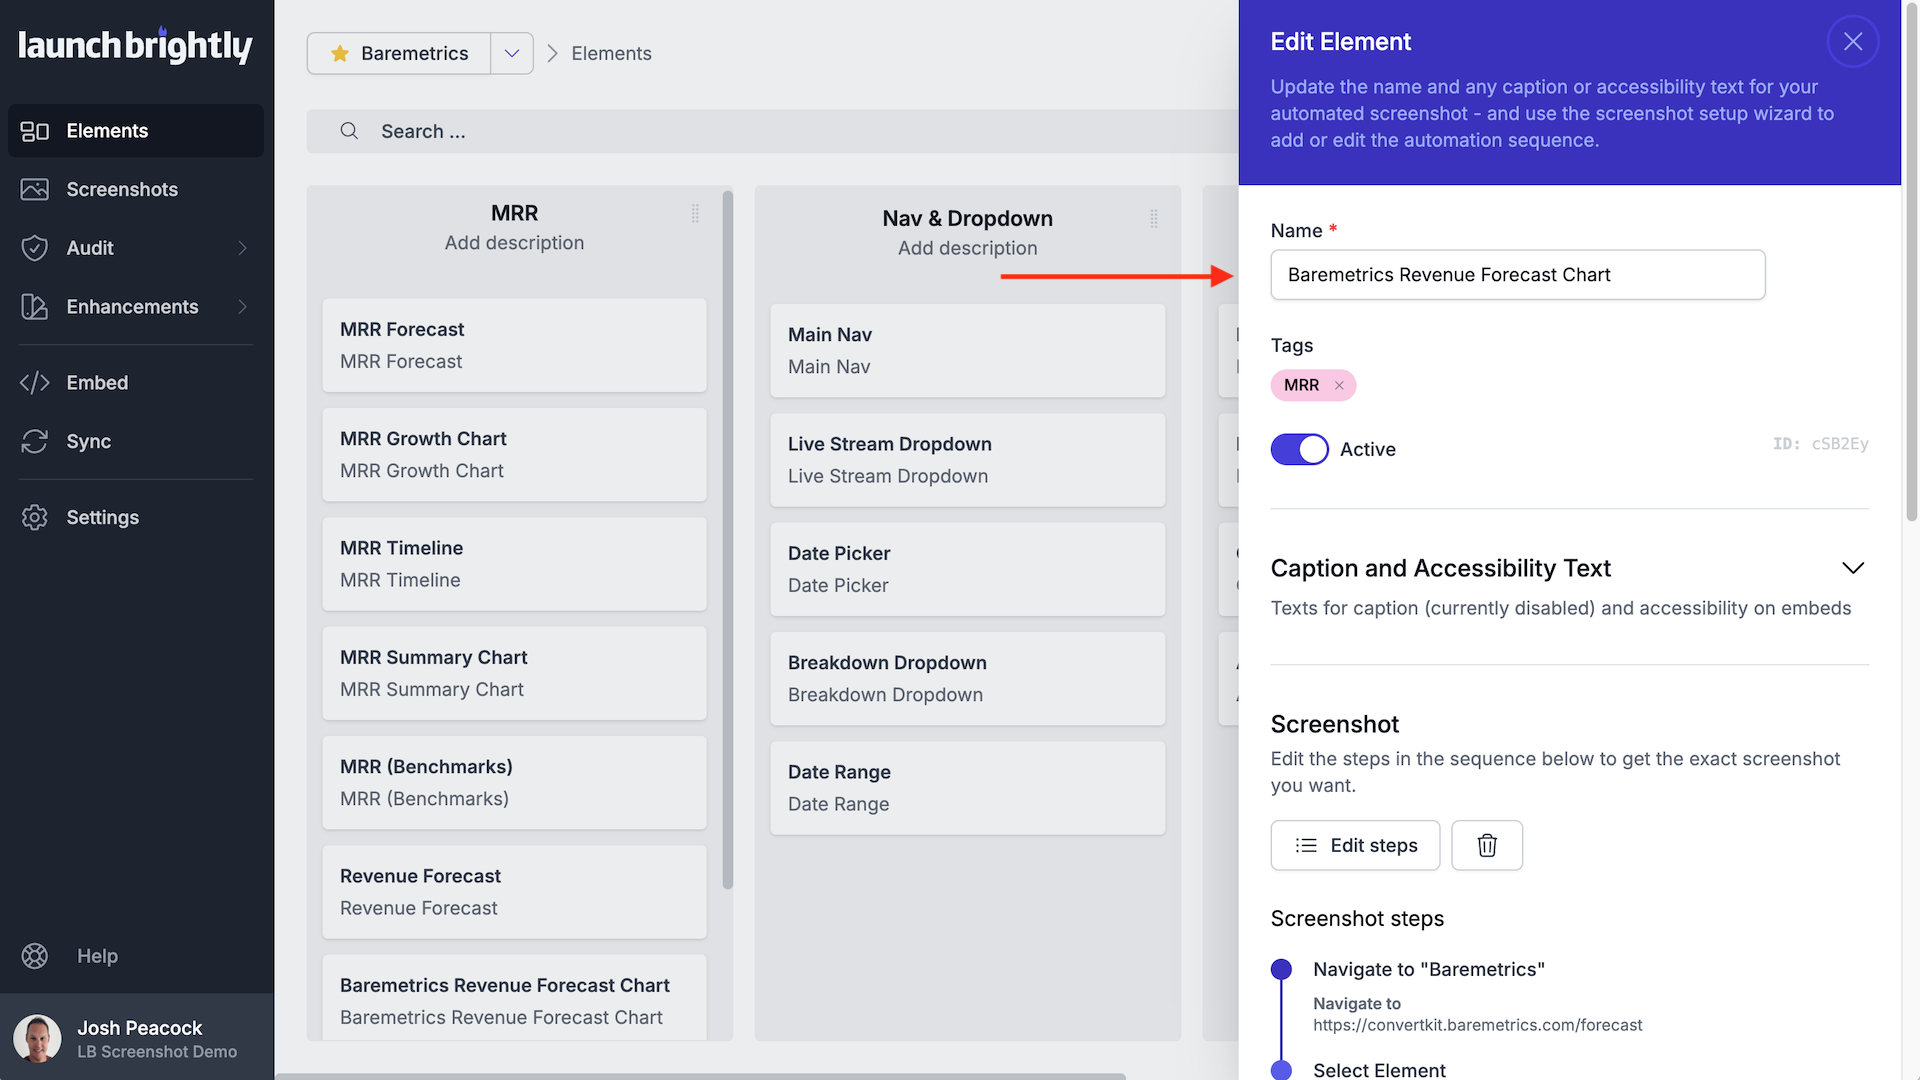Viewport: 1920px width, 1080px height.
Task: Click the Elements breadcrumb link
Action: [x=611, y=53]
